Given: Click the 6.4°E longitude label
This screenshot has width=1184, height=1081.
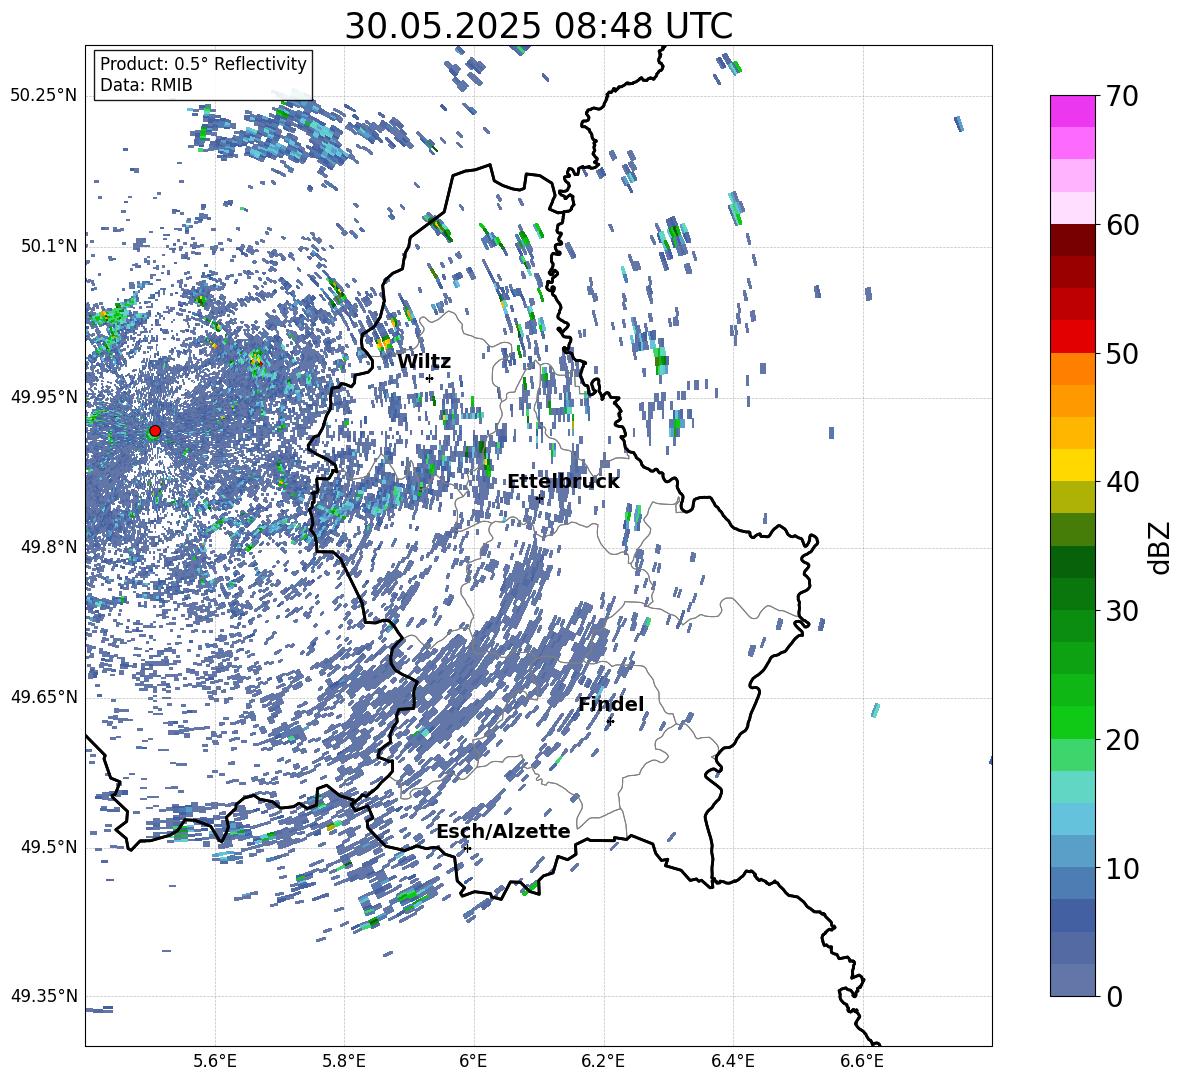Looking at the screenshot, I should pos(732,1061).
